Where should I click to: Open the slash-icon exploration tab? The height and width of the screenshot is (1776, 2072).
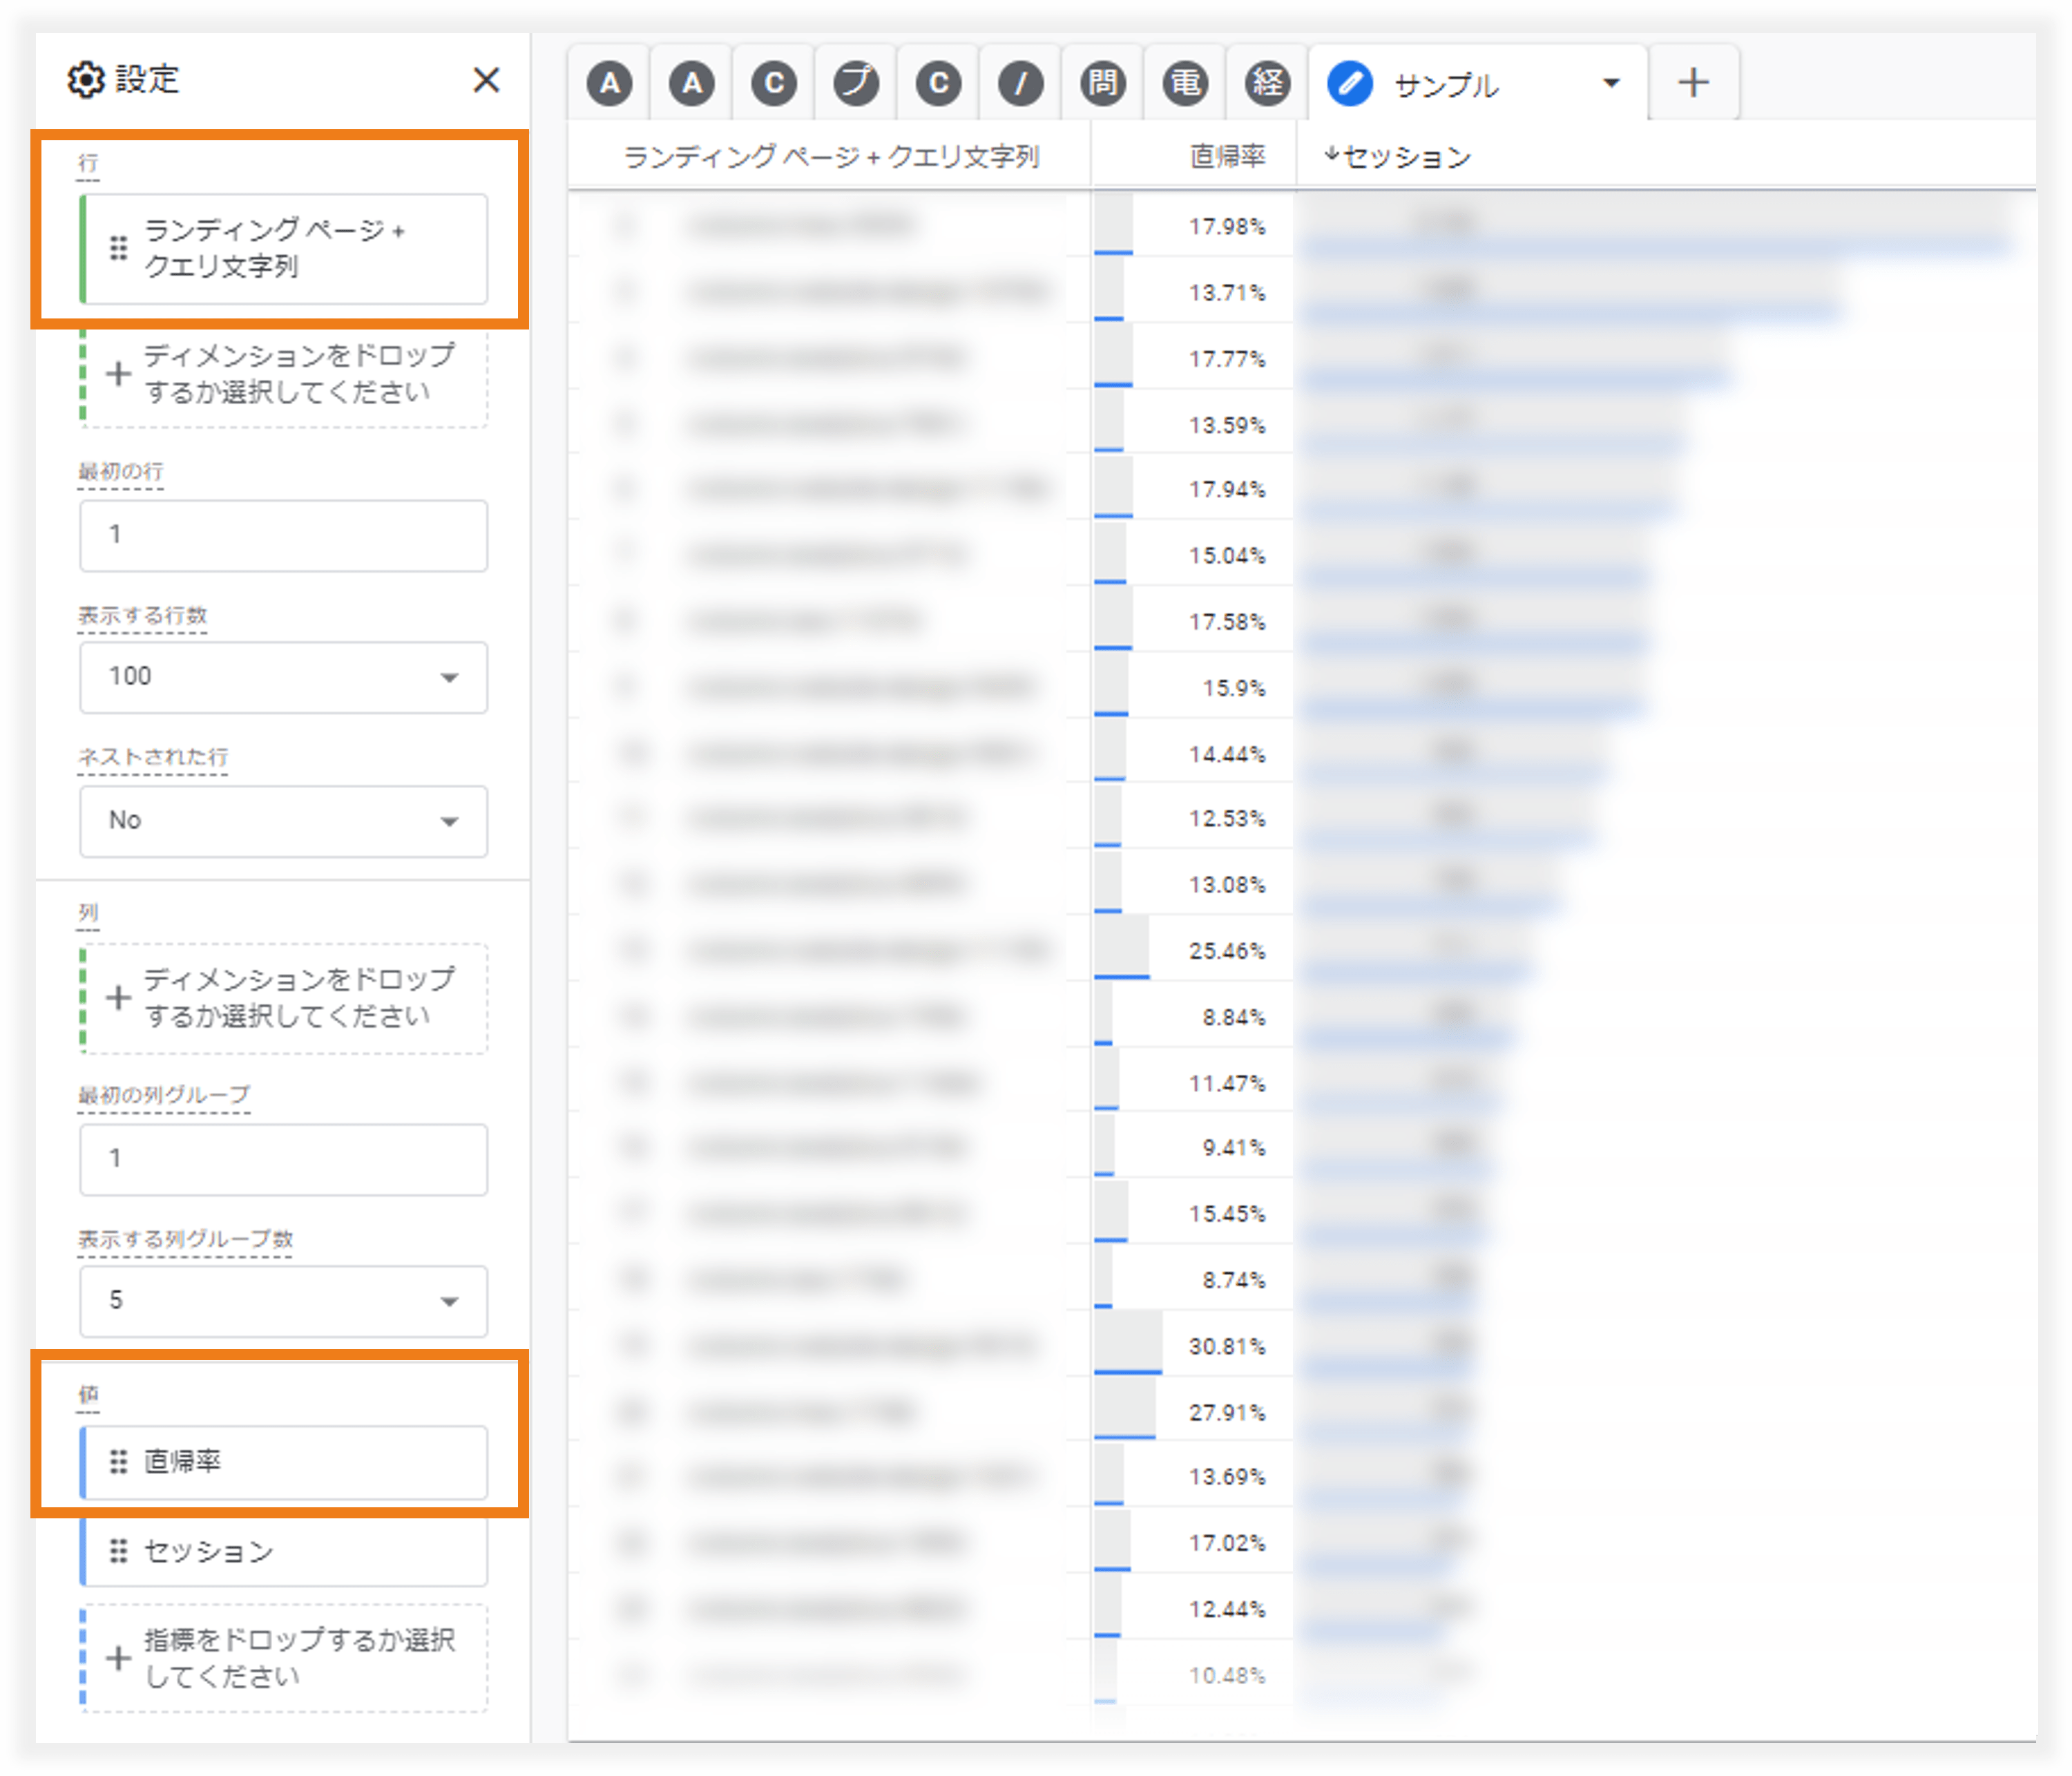point(1021,82)
